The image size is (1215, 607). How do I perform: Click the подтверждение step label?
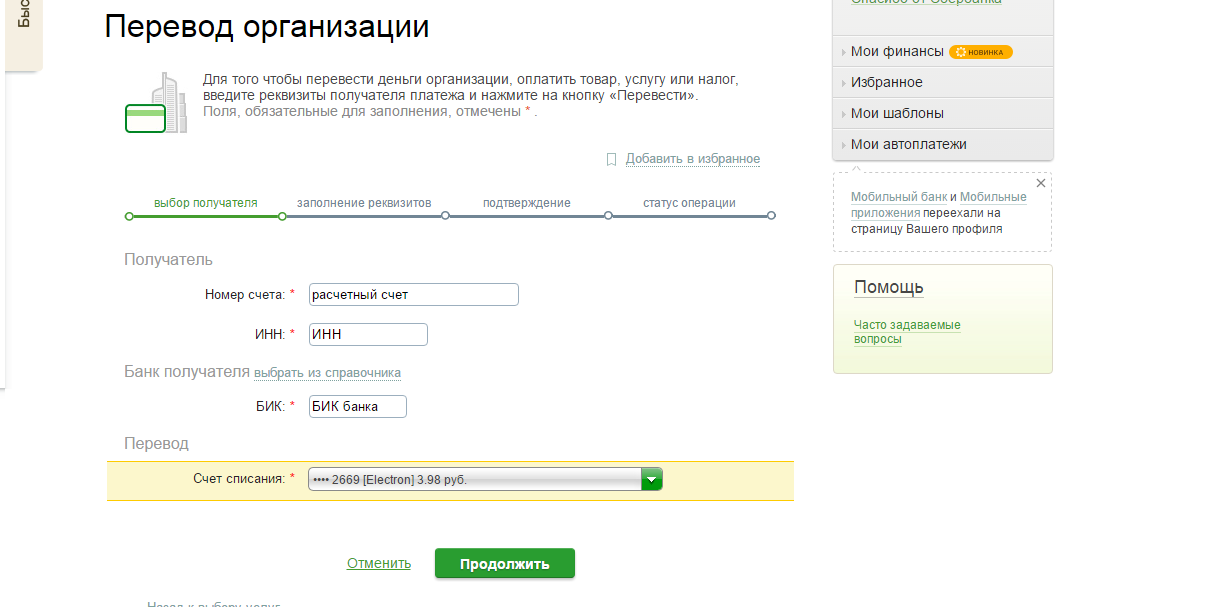[526, 203]
